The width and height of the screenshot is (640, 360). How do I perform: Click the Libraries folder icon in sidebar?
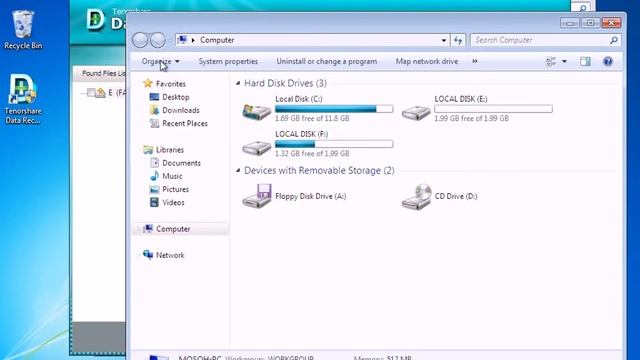[x=148, y=150]
